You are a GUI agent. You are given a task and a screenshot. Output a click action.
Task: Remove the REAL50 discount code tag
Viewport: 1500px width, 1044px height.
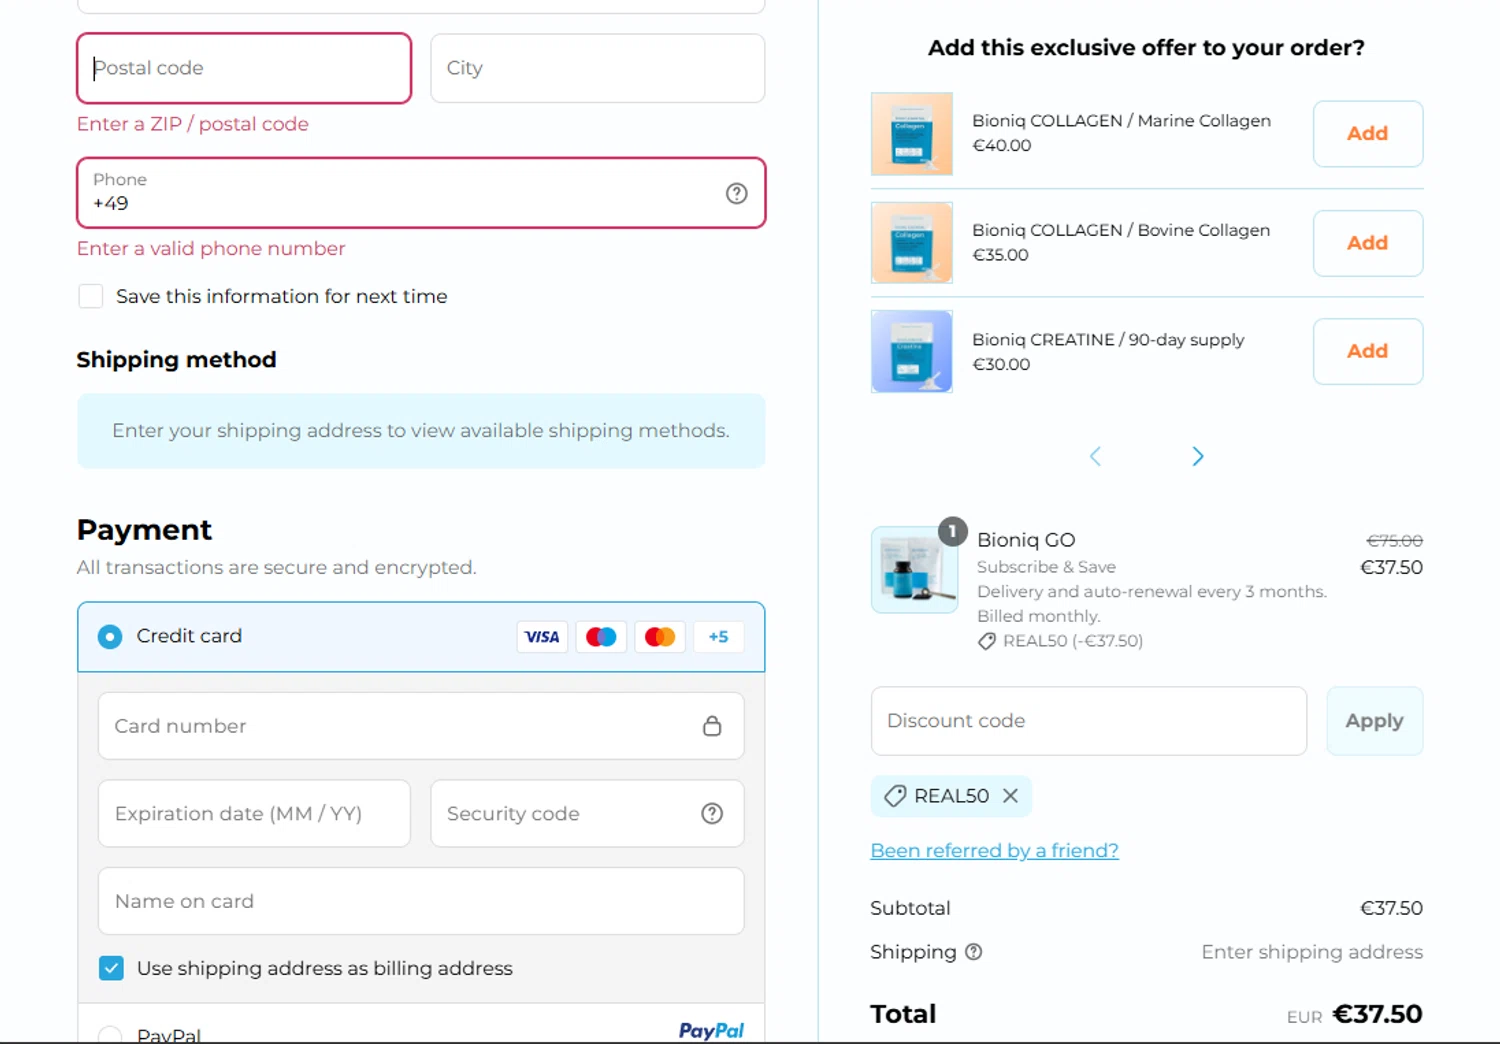click(x=1011, y=796)
